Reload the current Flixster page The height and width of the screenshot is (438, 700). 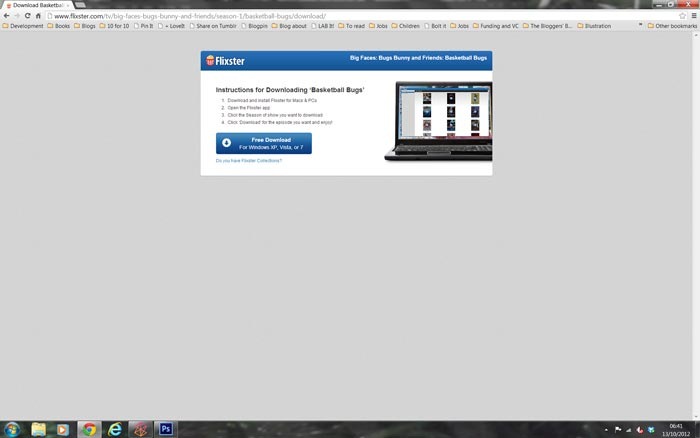(27, 16)
